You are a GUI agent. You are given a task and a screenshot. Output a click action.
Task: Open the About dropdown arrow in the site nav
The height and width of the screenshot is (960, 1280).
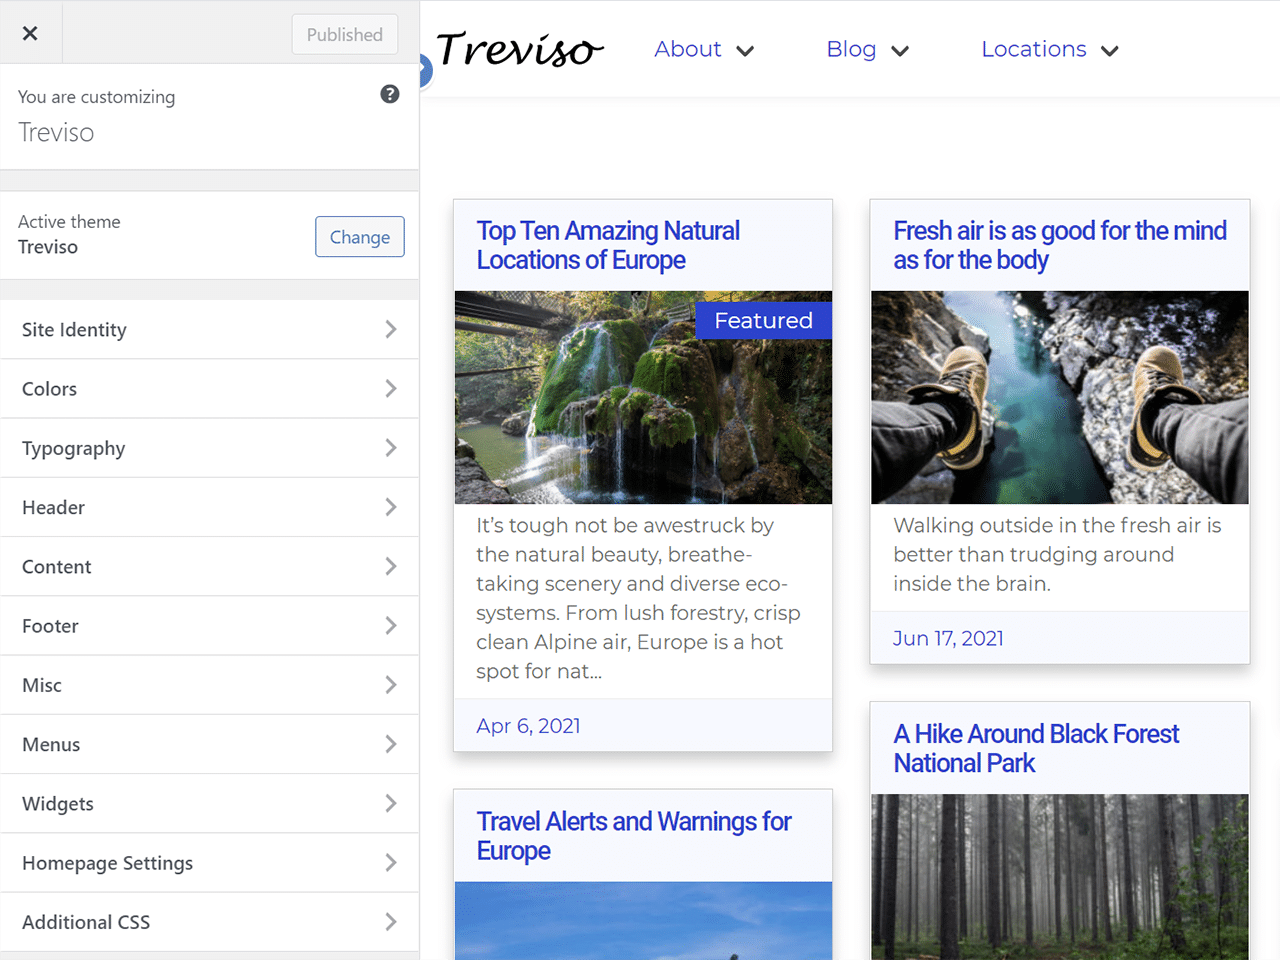(745, 51)
